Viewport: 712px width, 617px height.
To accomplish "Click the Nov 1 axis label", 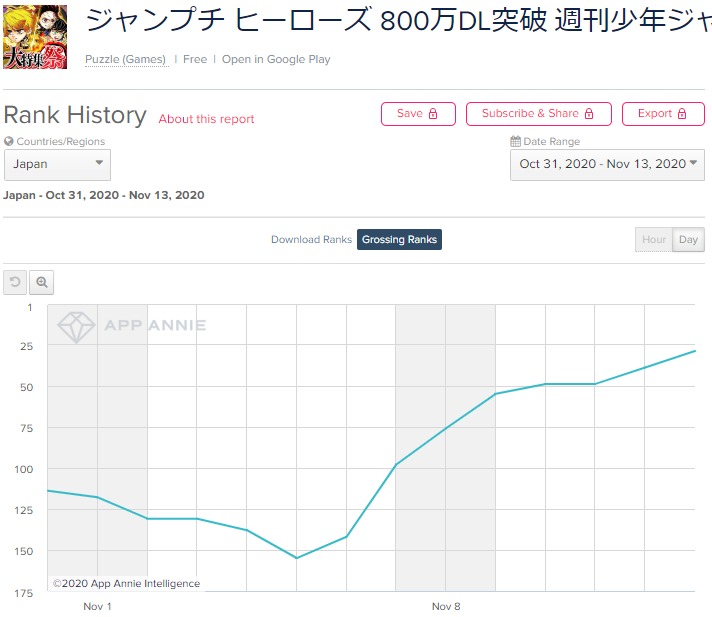I will (x=97, y=607).
